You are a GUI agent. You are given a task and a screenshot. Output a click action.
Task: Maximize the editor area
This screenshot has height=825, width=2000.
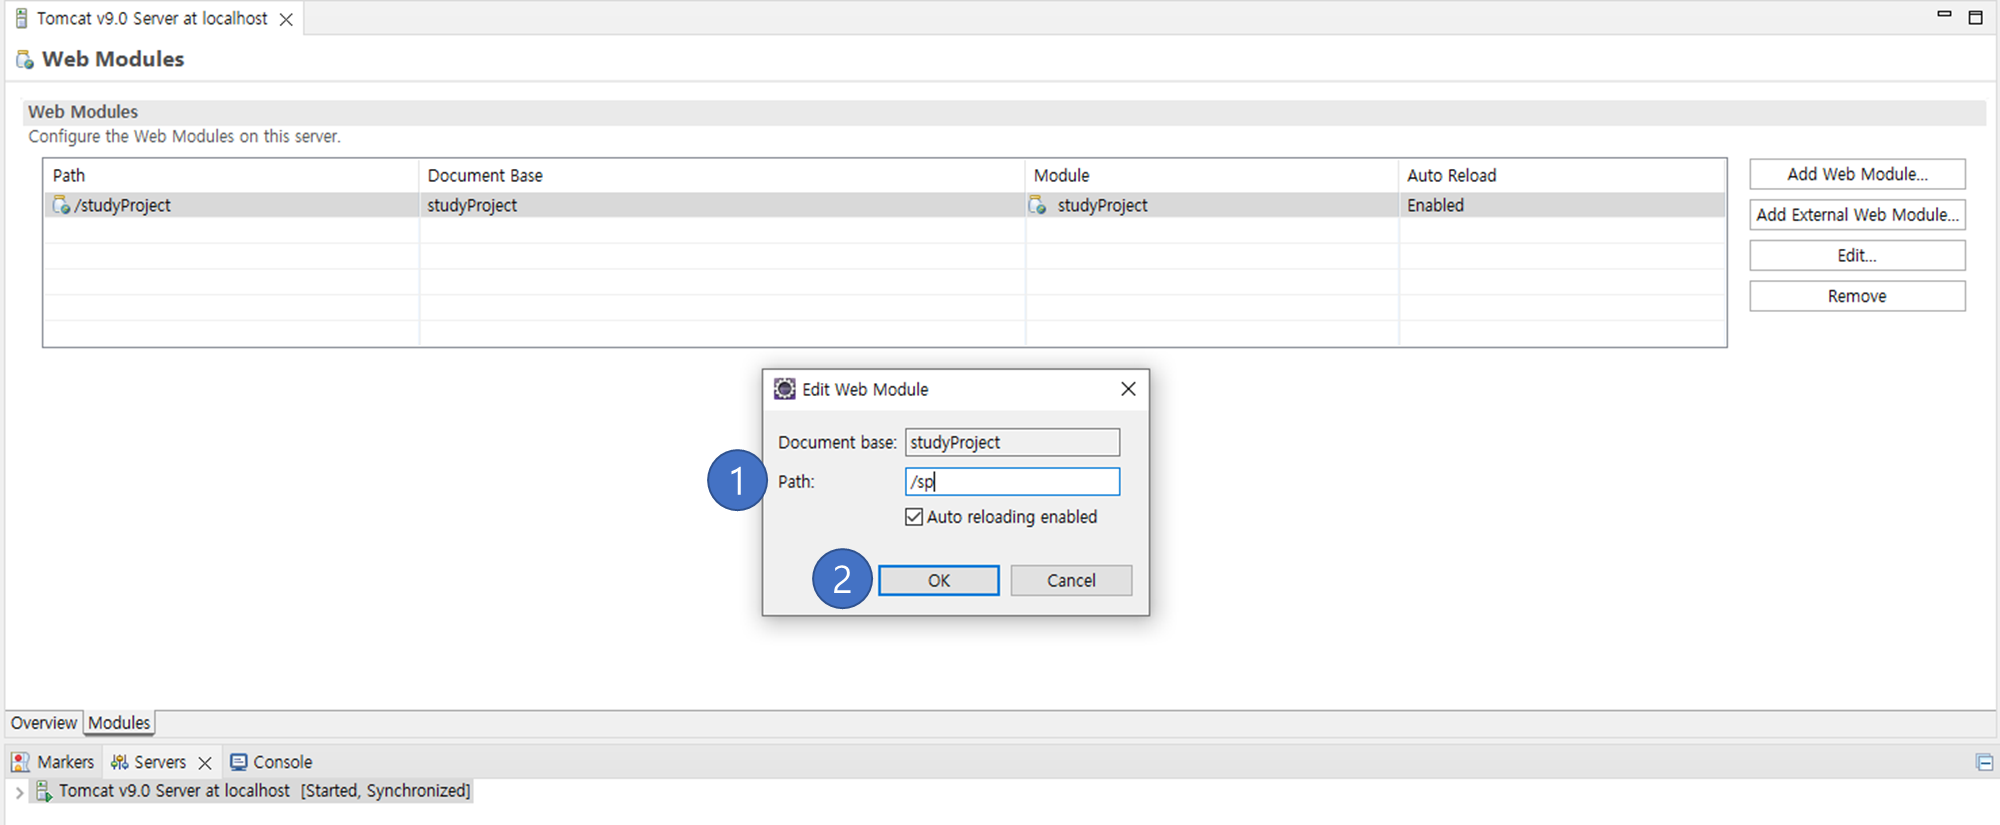click(1975, 17)
